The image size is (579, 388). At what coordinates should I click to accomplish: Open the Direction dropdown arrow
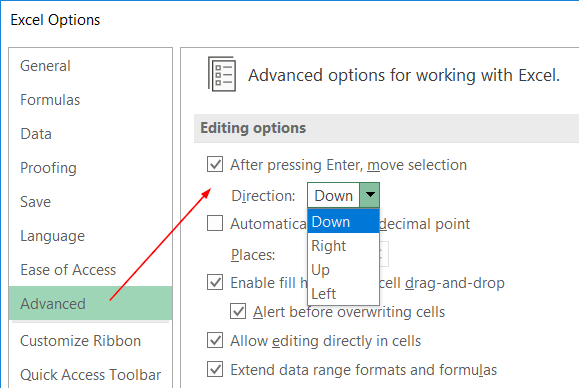(x=370, y=195)
